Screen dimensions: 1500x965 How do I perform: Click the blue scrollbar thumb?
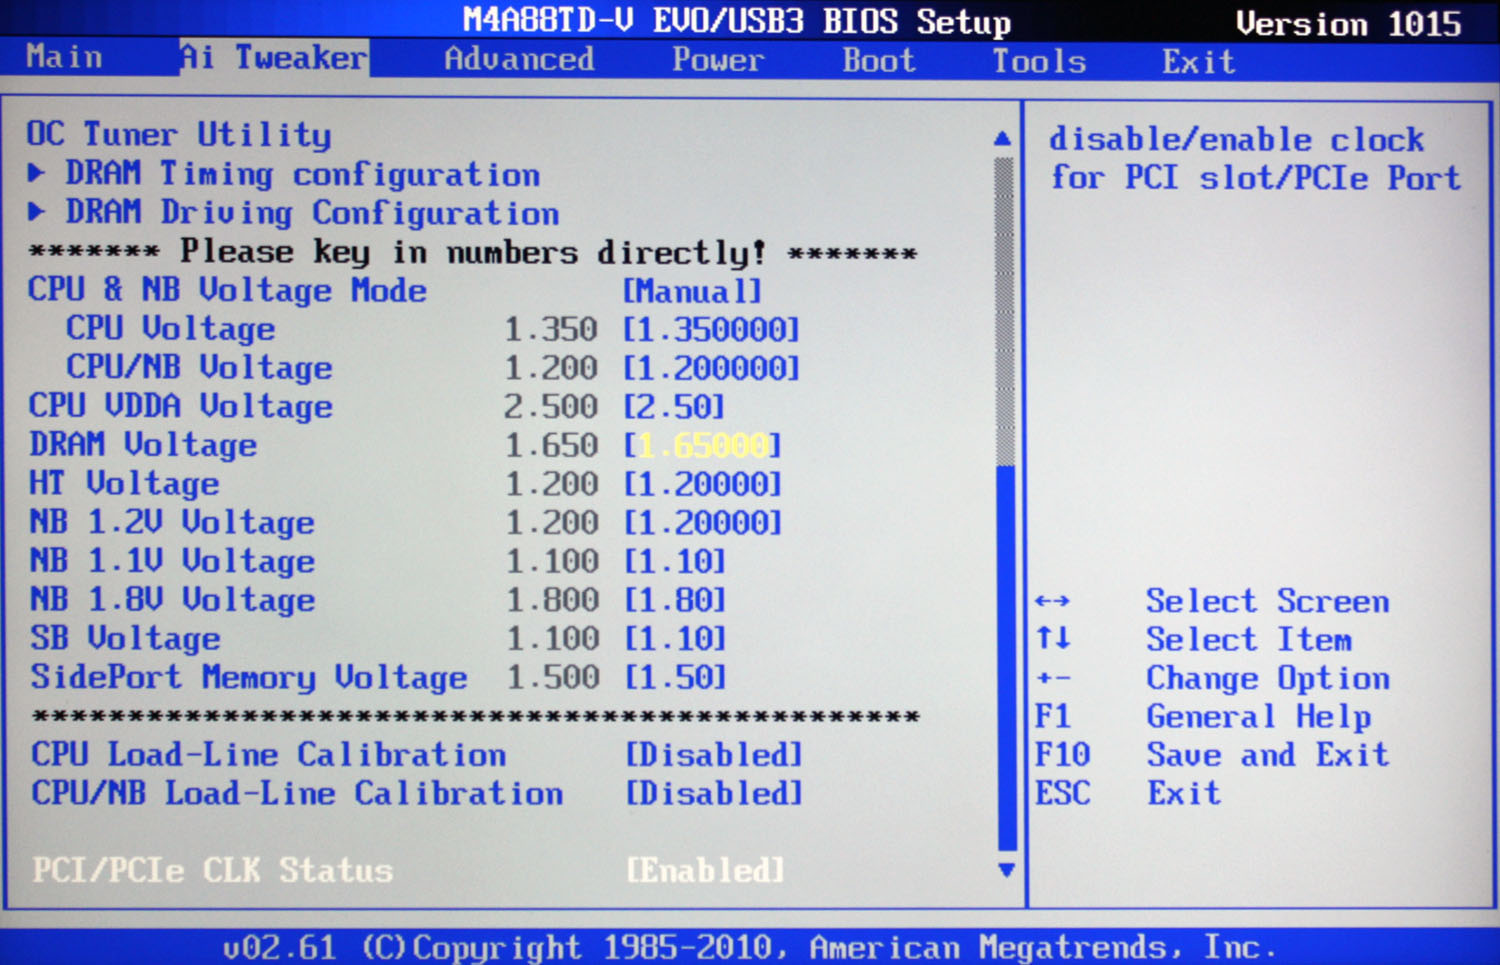click(1007, 657)
